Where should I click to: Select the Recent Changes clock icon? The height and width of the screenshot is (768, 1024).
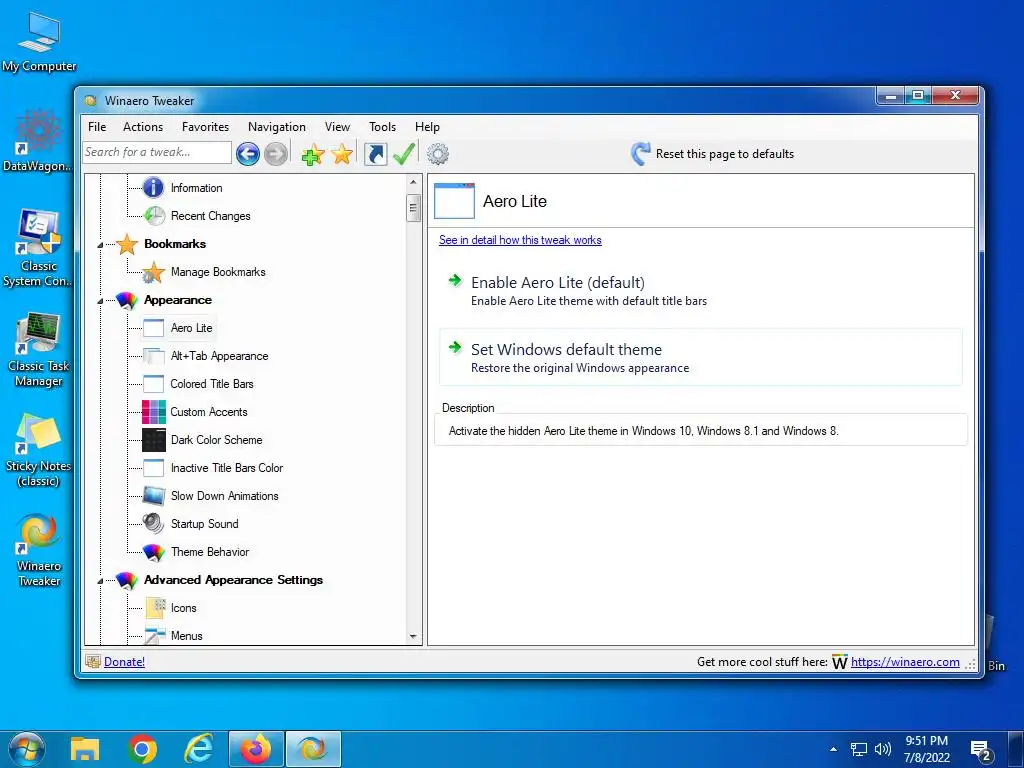[154, 216]
